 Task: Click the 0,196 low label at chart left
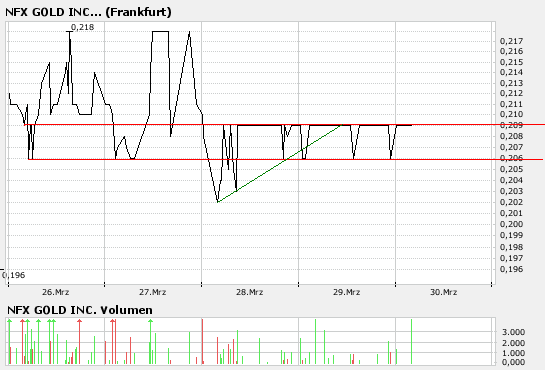click(x=14, y=275)
